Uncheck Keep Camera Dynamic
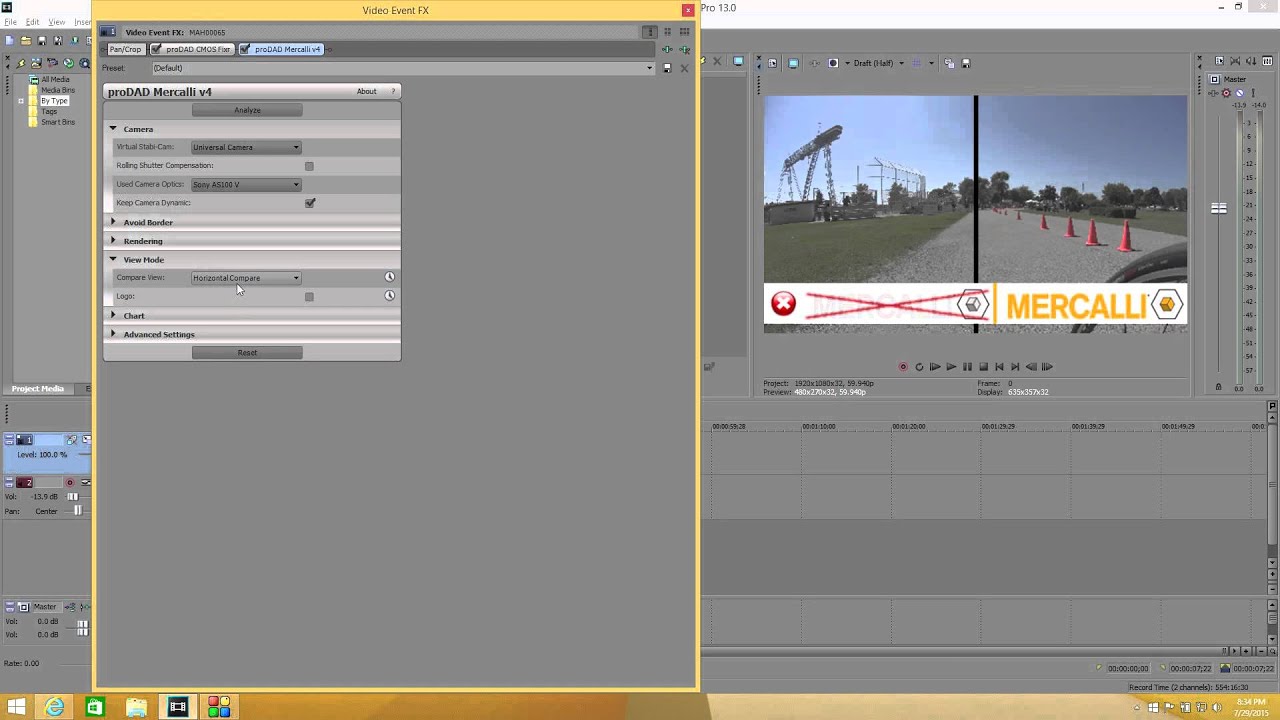The width and height of the screenshot is (1280, 720). 309,203
